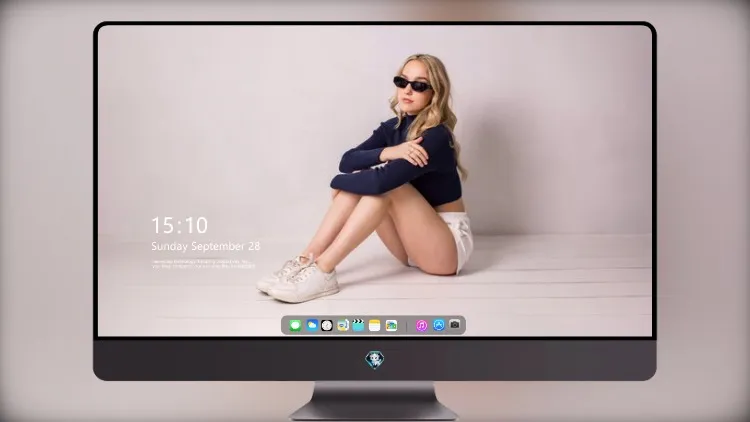Viewport: 750px width, 422px height.
Task: Open the blue App Store icon
Action: click(x=439, y=325)
